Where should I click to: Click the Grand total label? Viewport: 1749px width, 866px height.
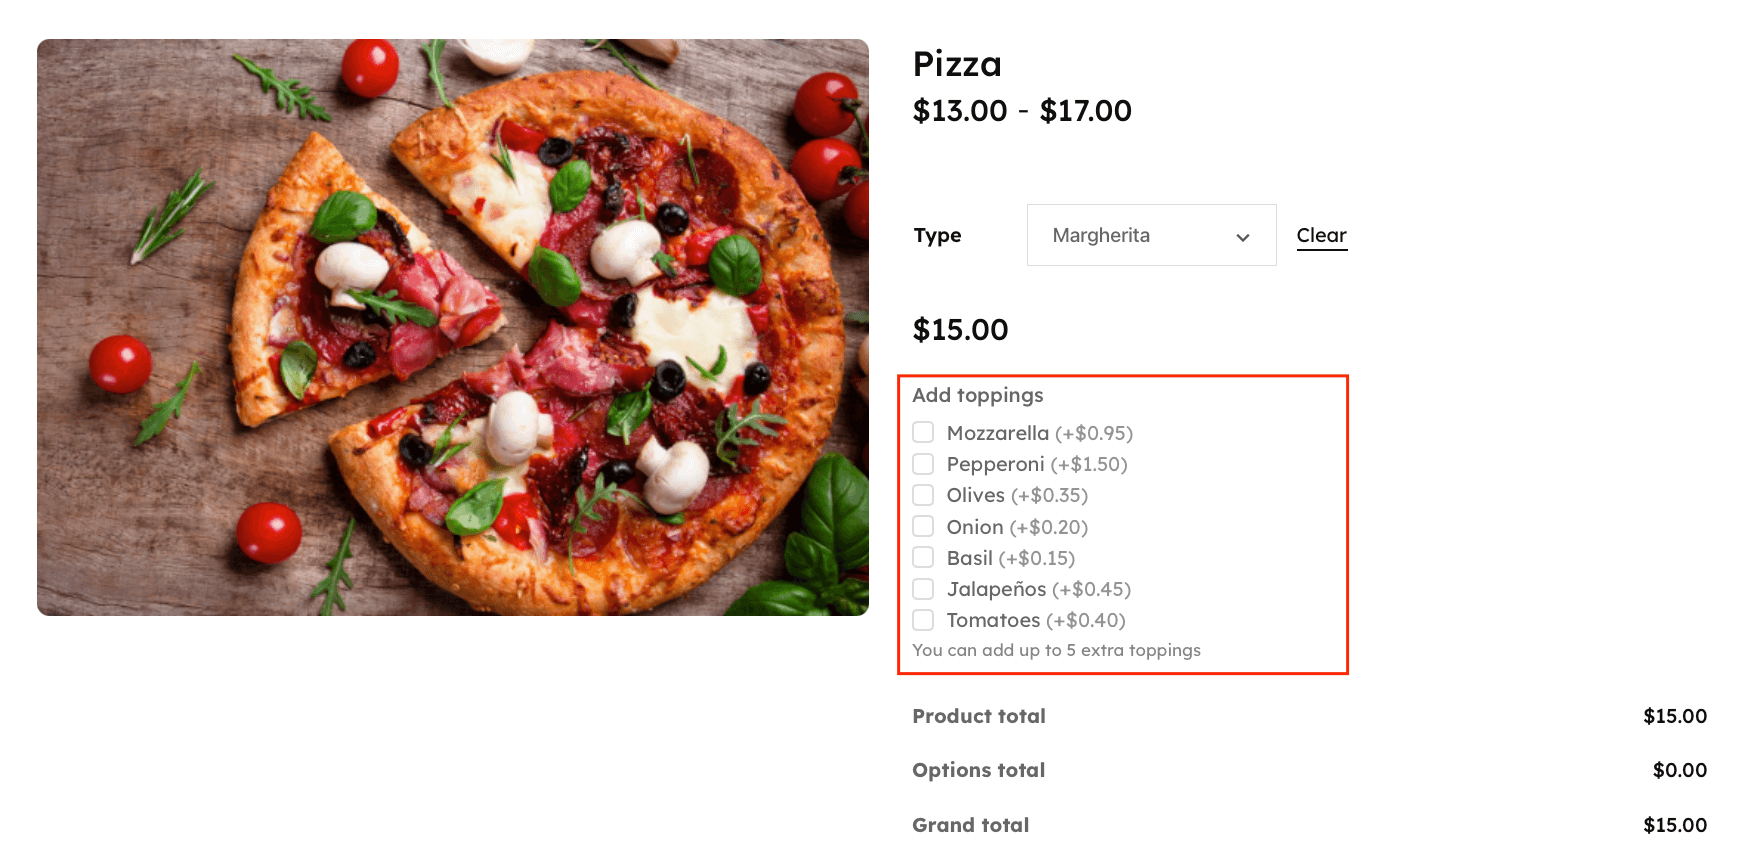point(970,825)
